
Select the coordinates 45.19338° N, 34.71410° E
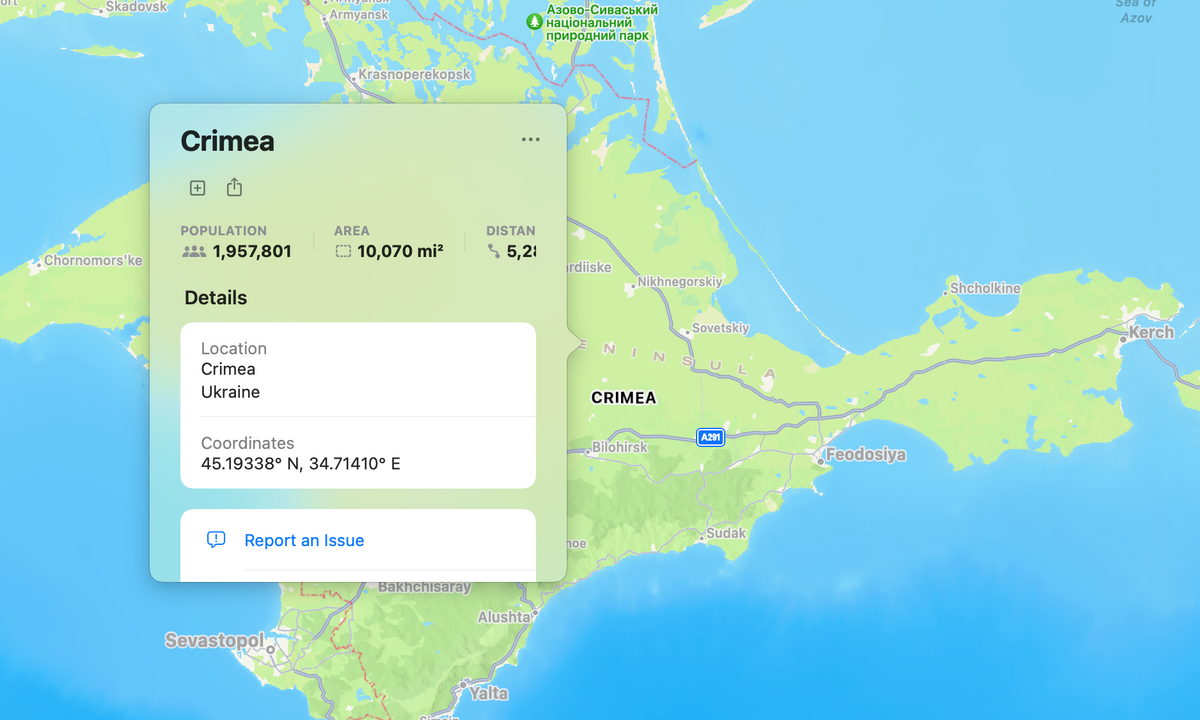point(301,463)
